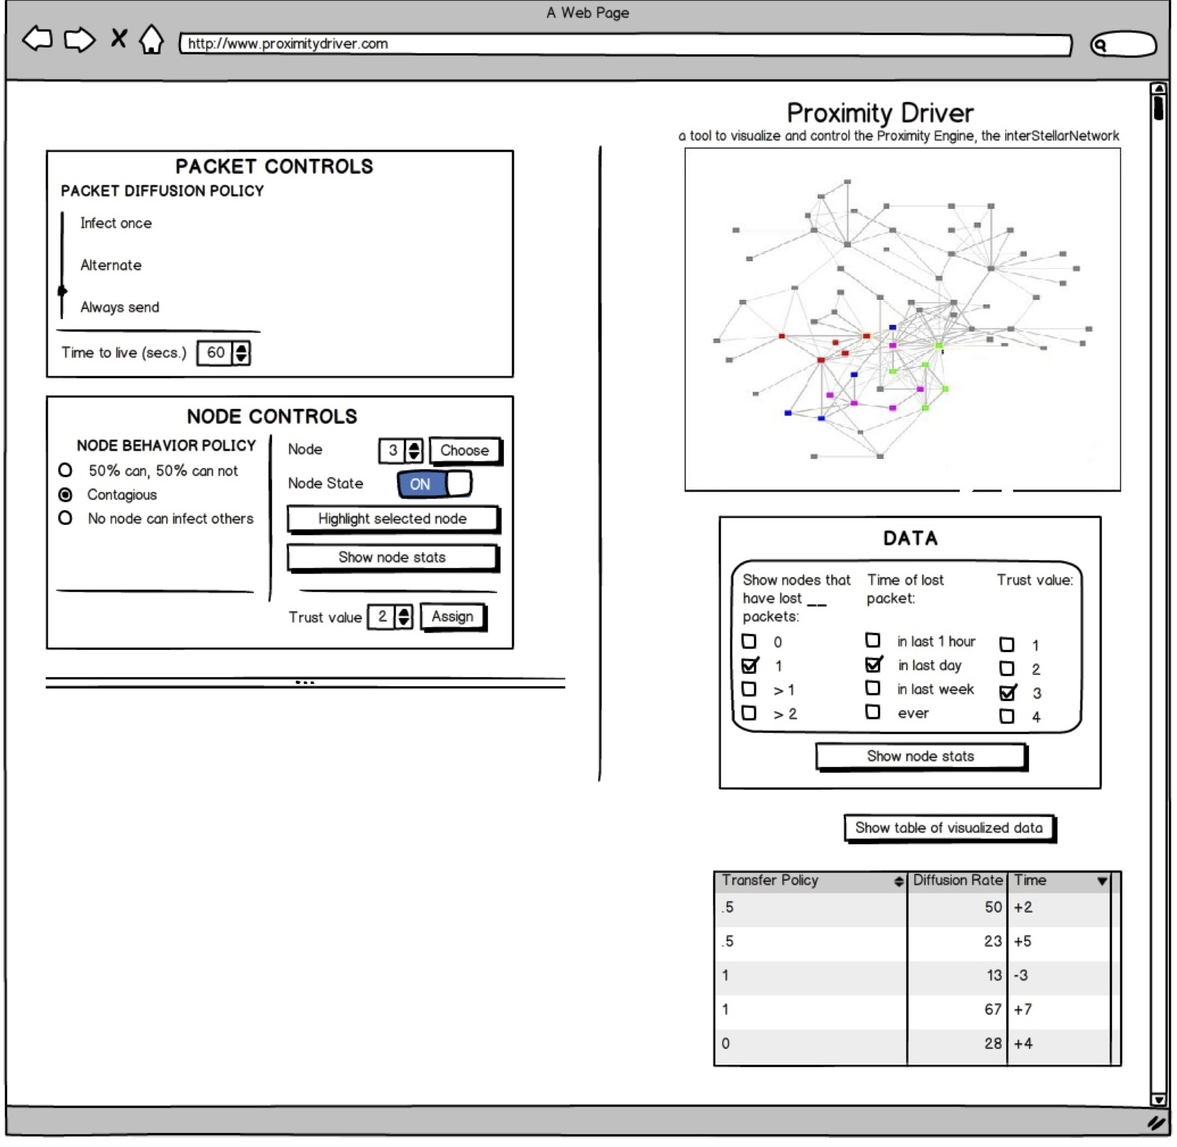Click Show node stats in Node Controls
This screenshot has width=1177, height=1147.
tap(392, 557)
